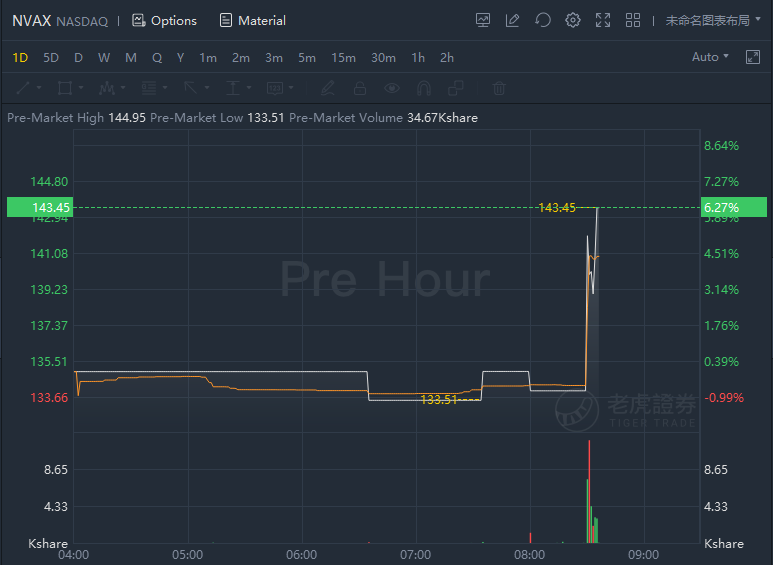Delete drawings with the trash icon
The height and width of the screenshot is (565, 773).
pyautogui.click(x=499, y=88)
